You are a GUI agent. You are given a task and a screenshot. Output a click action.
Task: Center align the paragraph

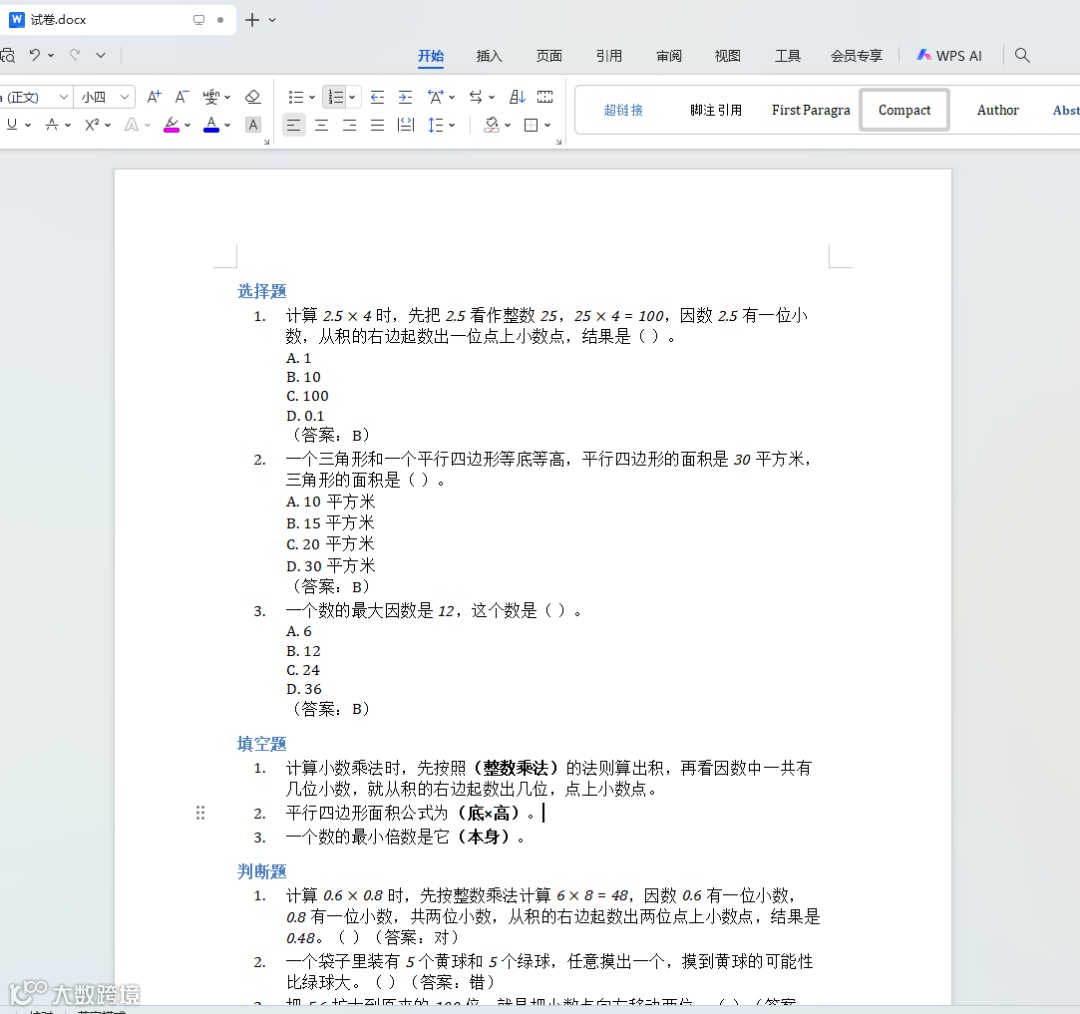coord(322,125)
